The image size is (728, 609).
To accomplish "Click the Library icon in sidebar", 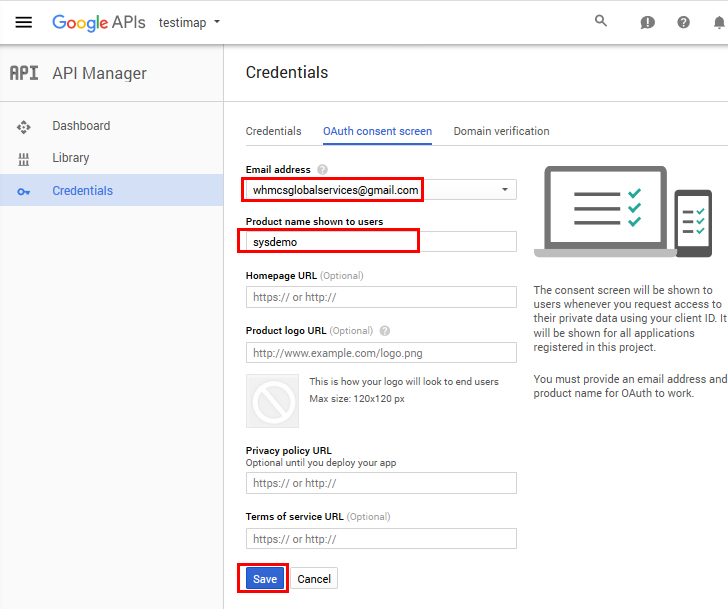I will tap(24, 159).
